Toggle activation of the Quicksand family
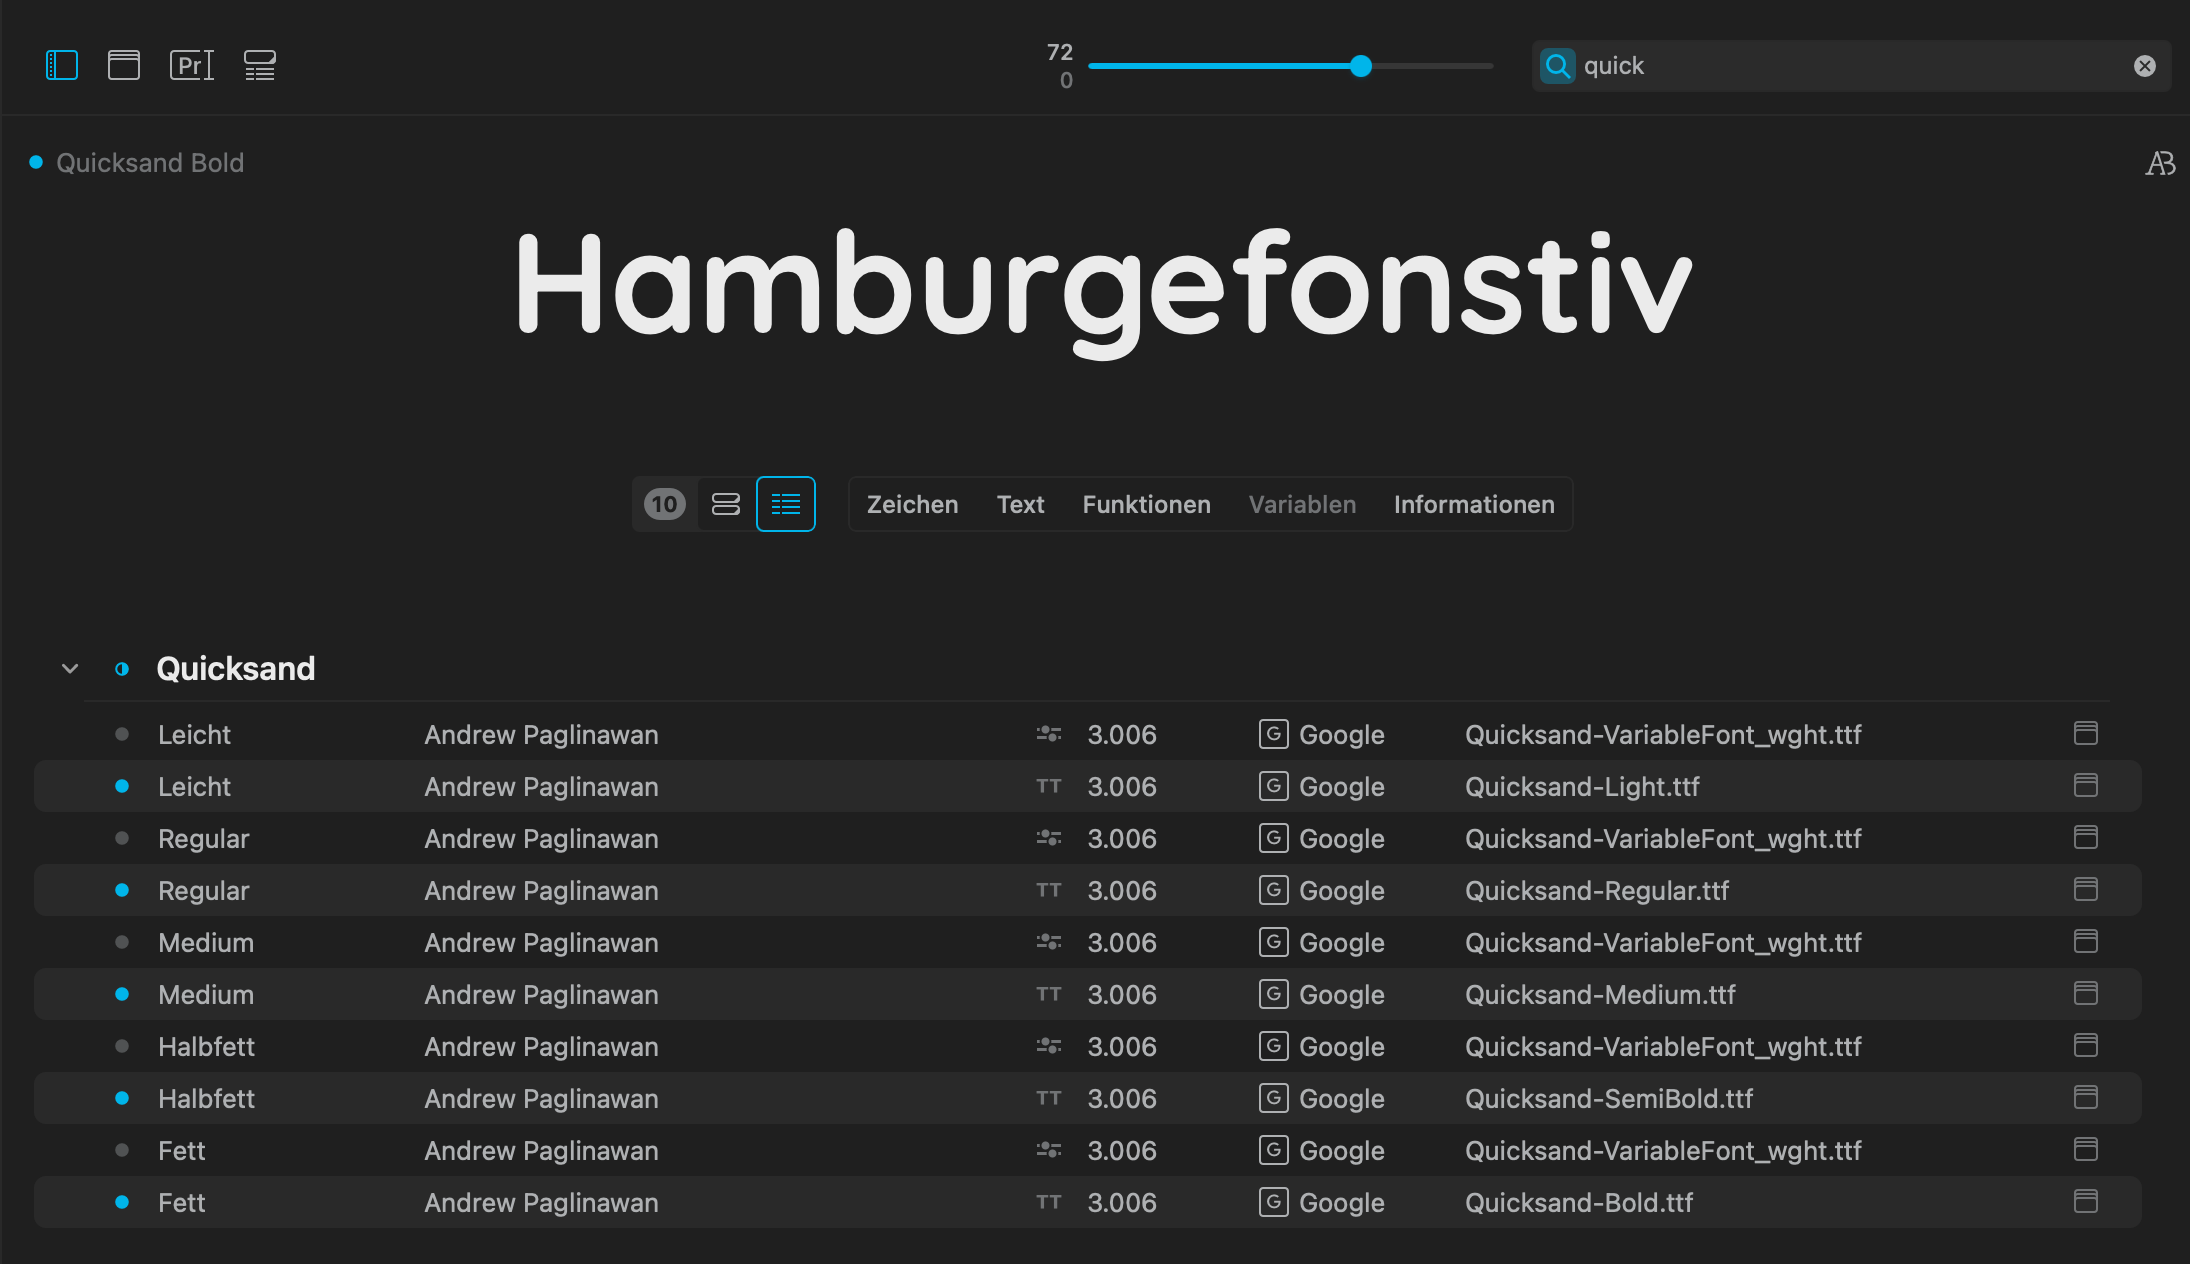Image resolution: width=2190 pixels, height=1264 pixels. (x=122, y=669)
